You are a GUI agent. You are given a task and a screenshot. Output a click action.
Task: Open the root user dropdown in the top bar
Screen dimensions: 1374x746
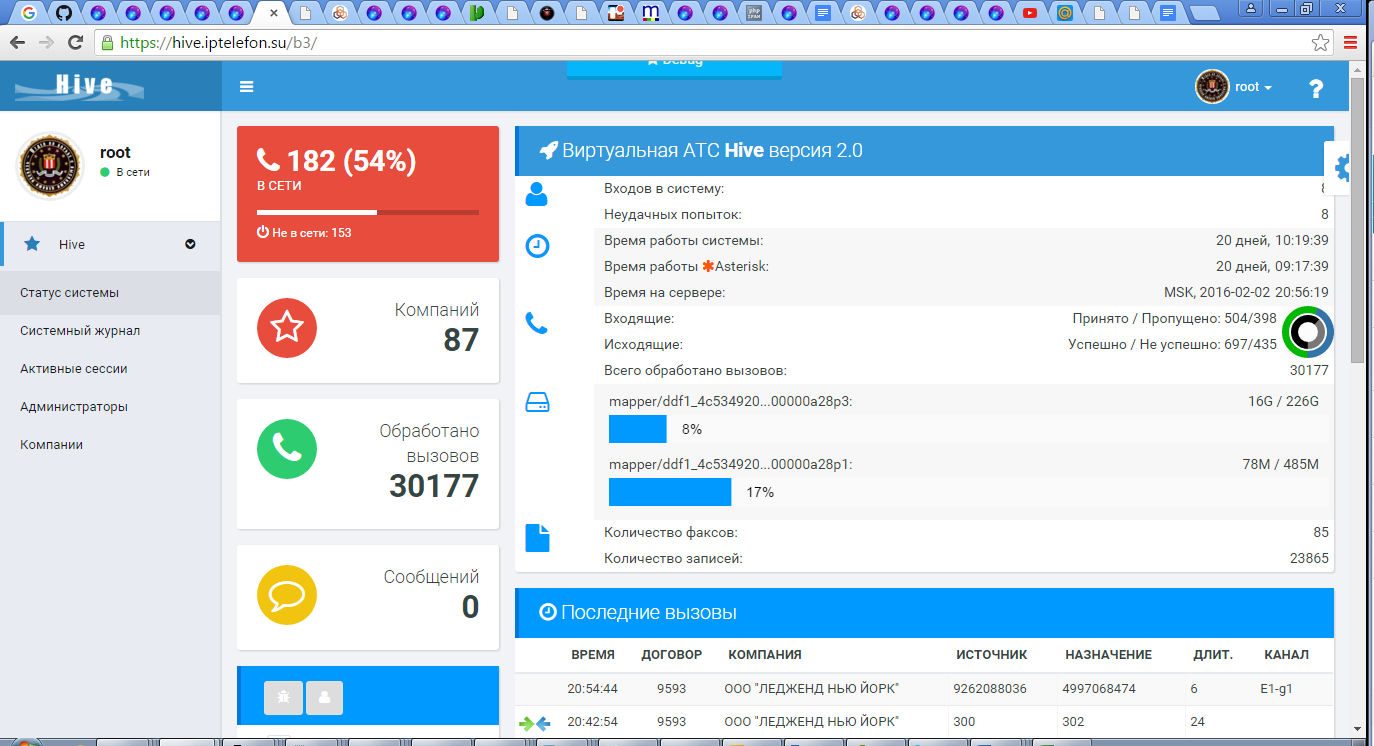[x=1254, y=87]
